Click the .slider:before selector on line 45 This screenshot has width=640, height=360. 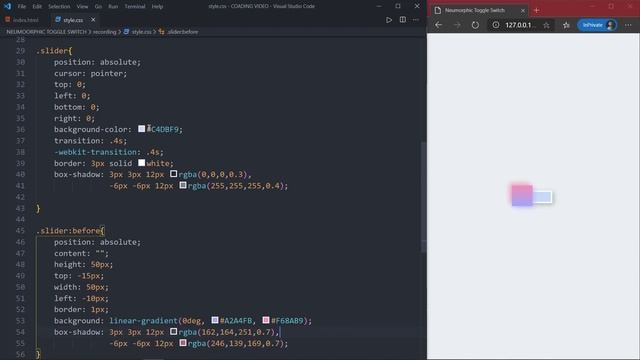pyautogui.click(x=68, y=231)
